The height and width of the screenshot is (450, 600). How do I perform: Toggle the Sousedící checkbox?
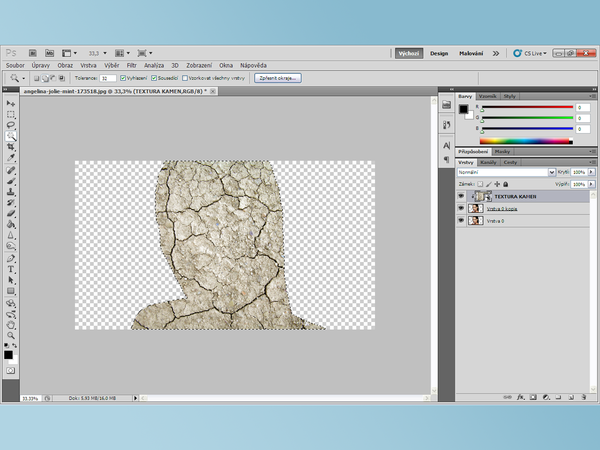pyautogui.click(x=155, y=77)
